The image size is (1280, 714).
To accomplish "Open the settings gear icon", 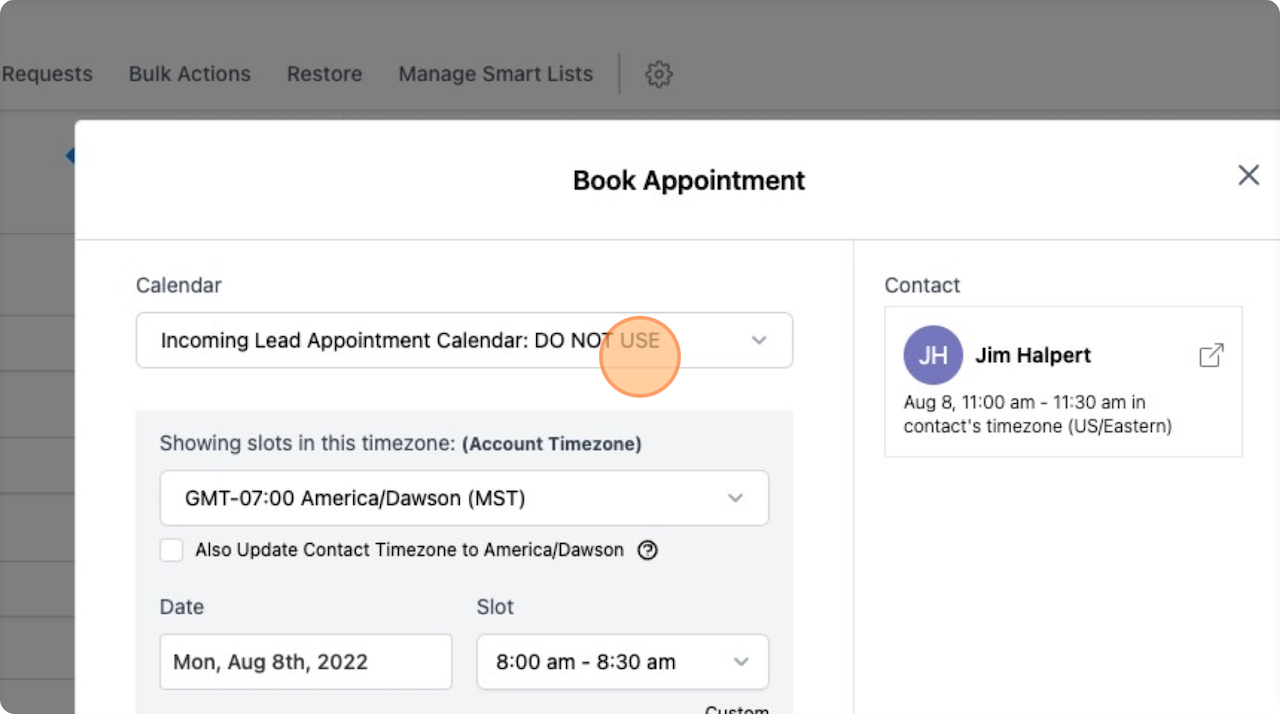I will pyautogui.click(x=658, y=74).
